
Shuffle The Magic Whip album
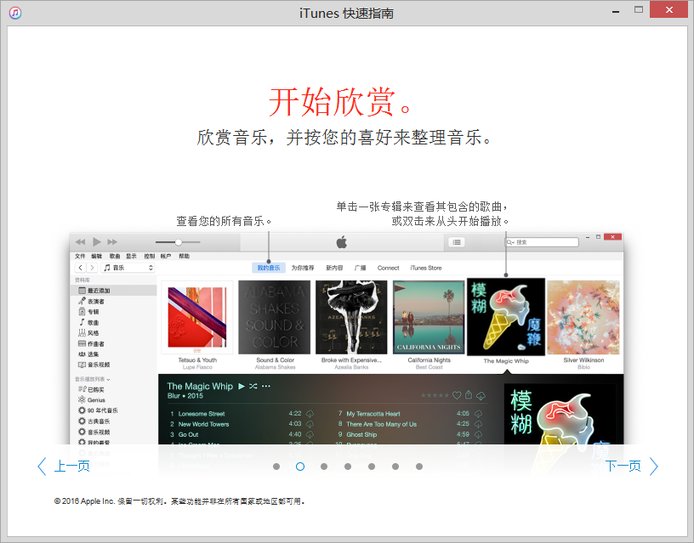click(253, 386)
